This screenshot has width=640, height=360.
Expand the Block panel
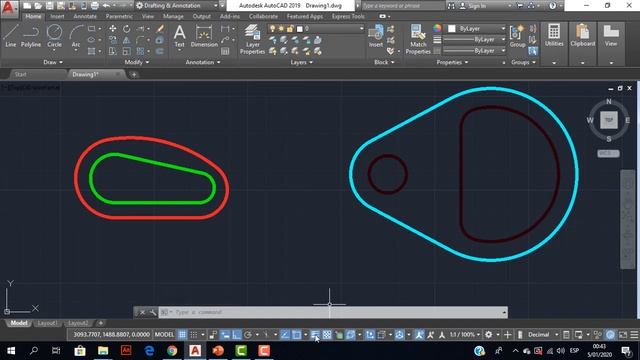click(x=384, y=62)
